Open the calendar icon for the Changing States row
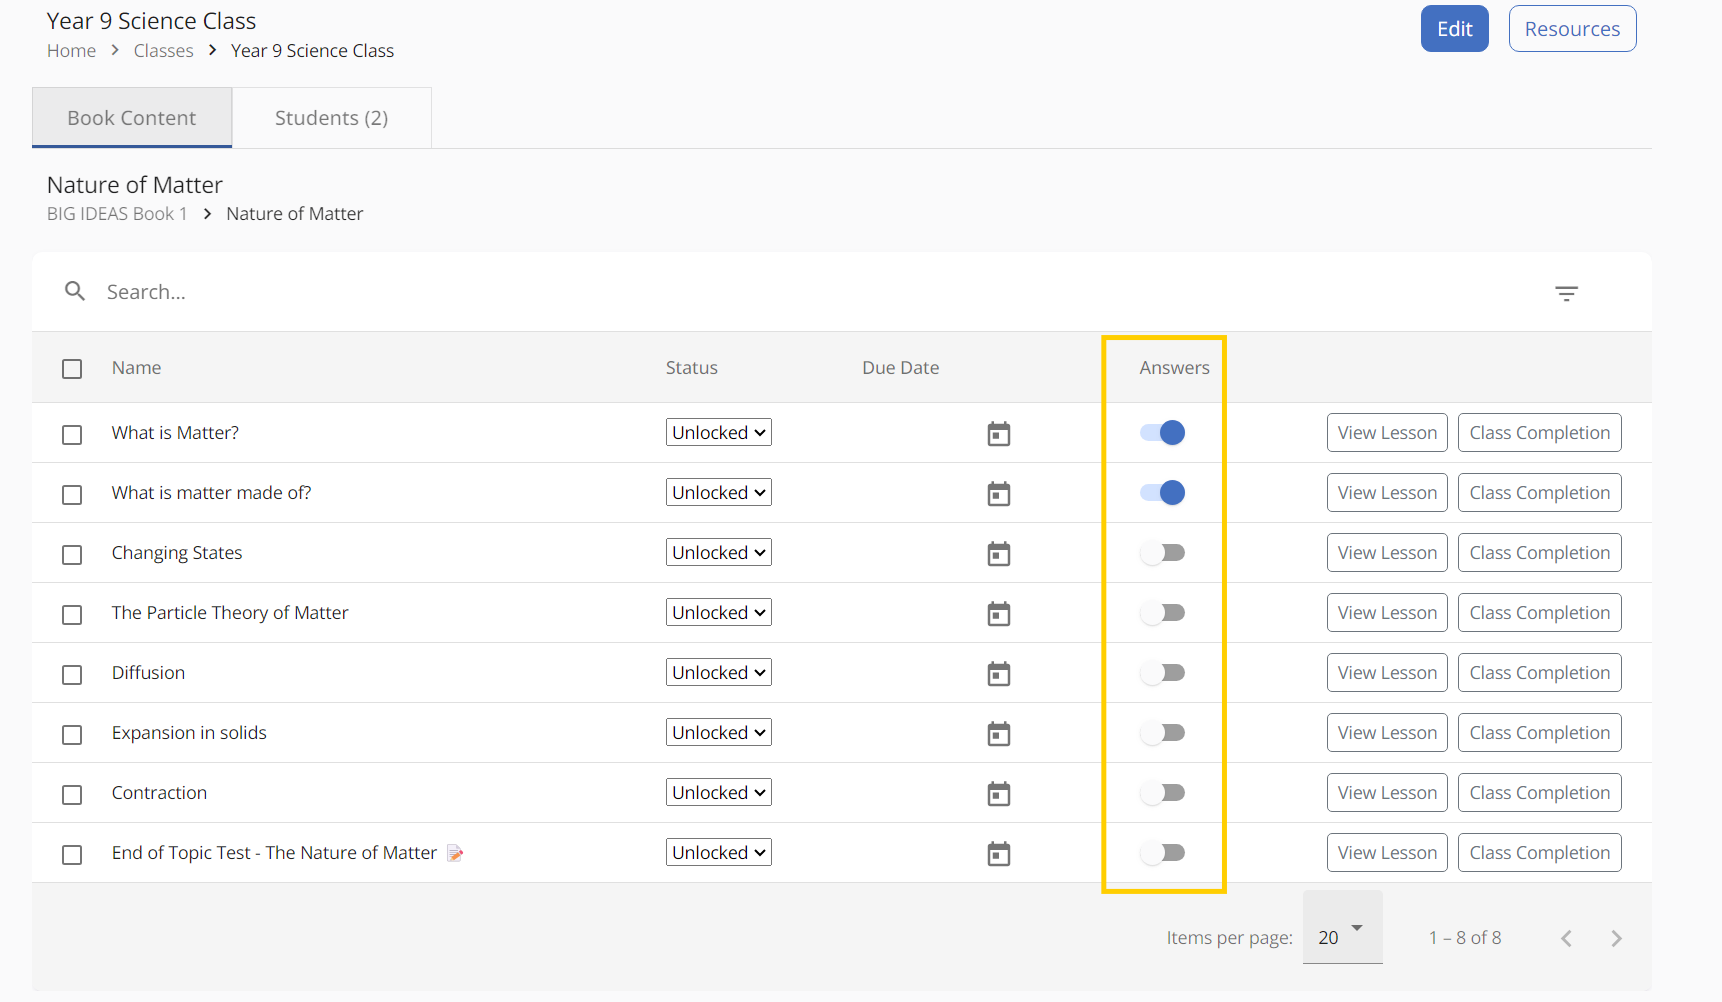1722x1002 pixels. 998,554
